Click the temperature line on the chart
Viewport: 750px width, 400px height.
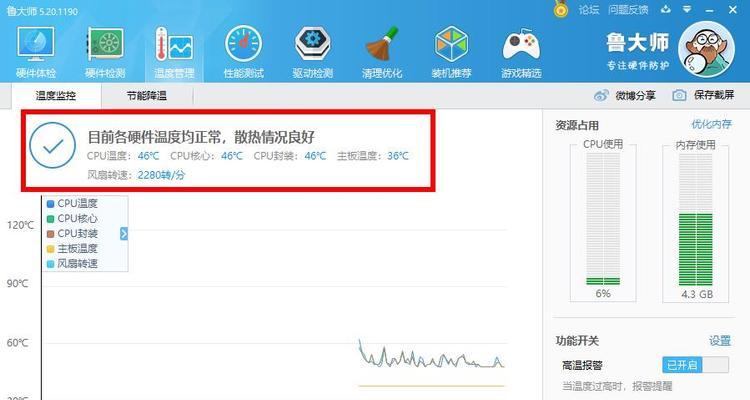pos(431,357)
